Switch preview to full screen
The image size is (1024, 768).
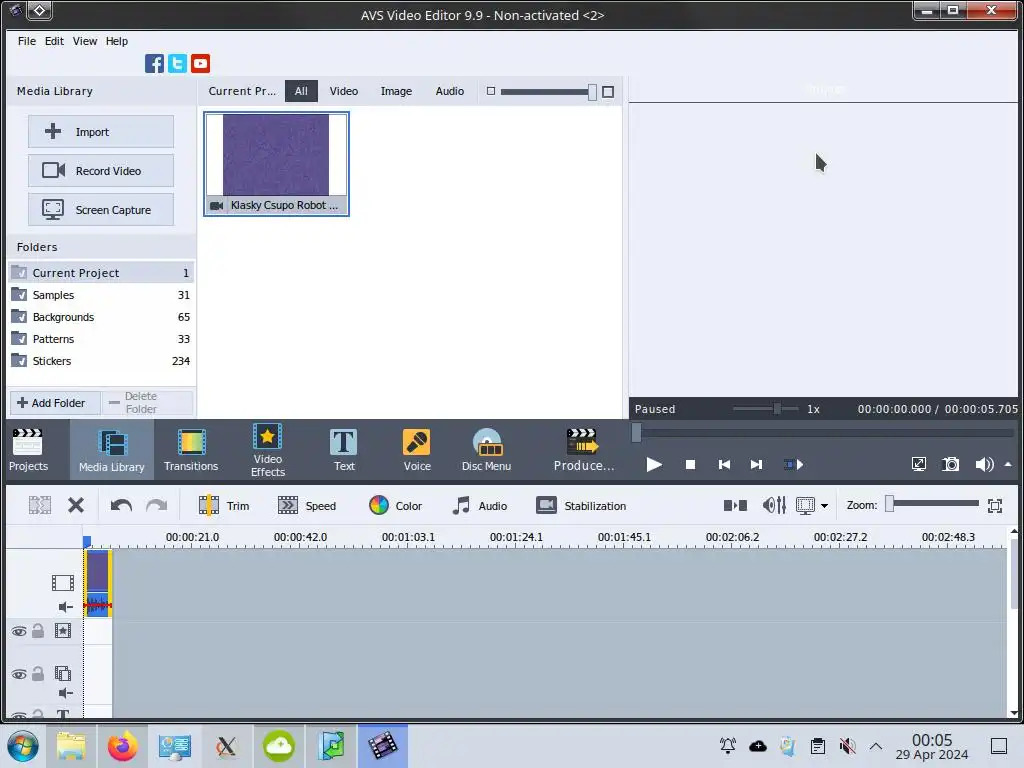tap(918, 464)
